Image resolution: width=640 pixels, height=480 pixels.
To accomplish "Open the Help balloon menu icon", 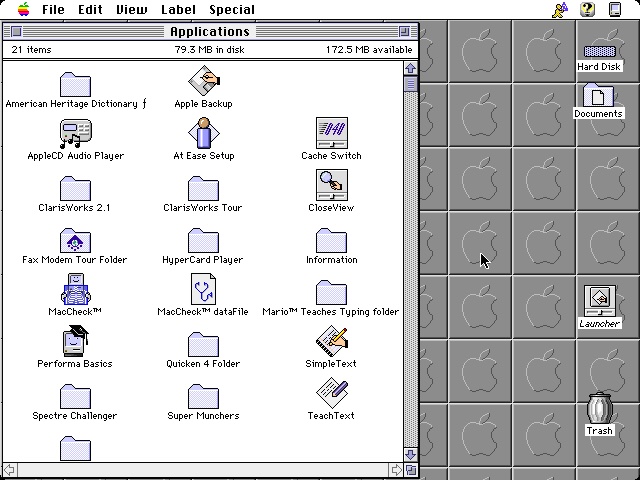I will [587, 9].
